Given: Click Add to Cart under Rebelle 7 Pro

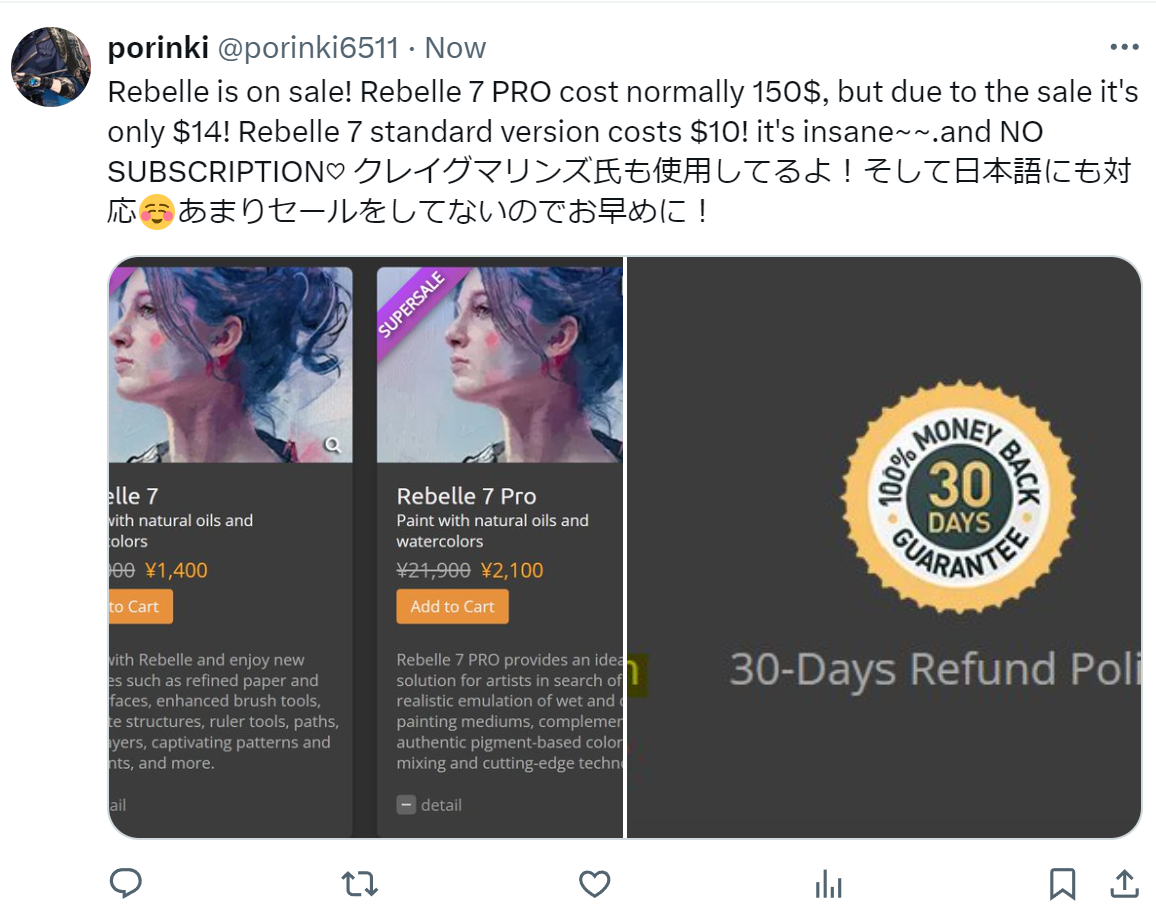Looking at the screenshot, I should tap(453, 607).
